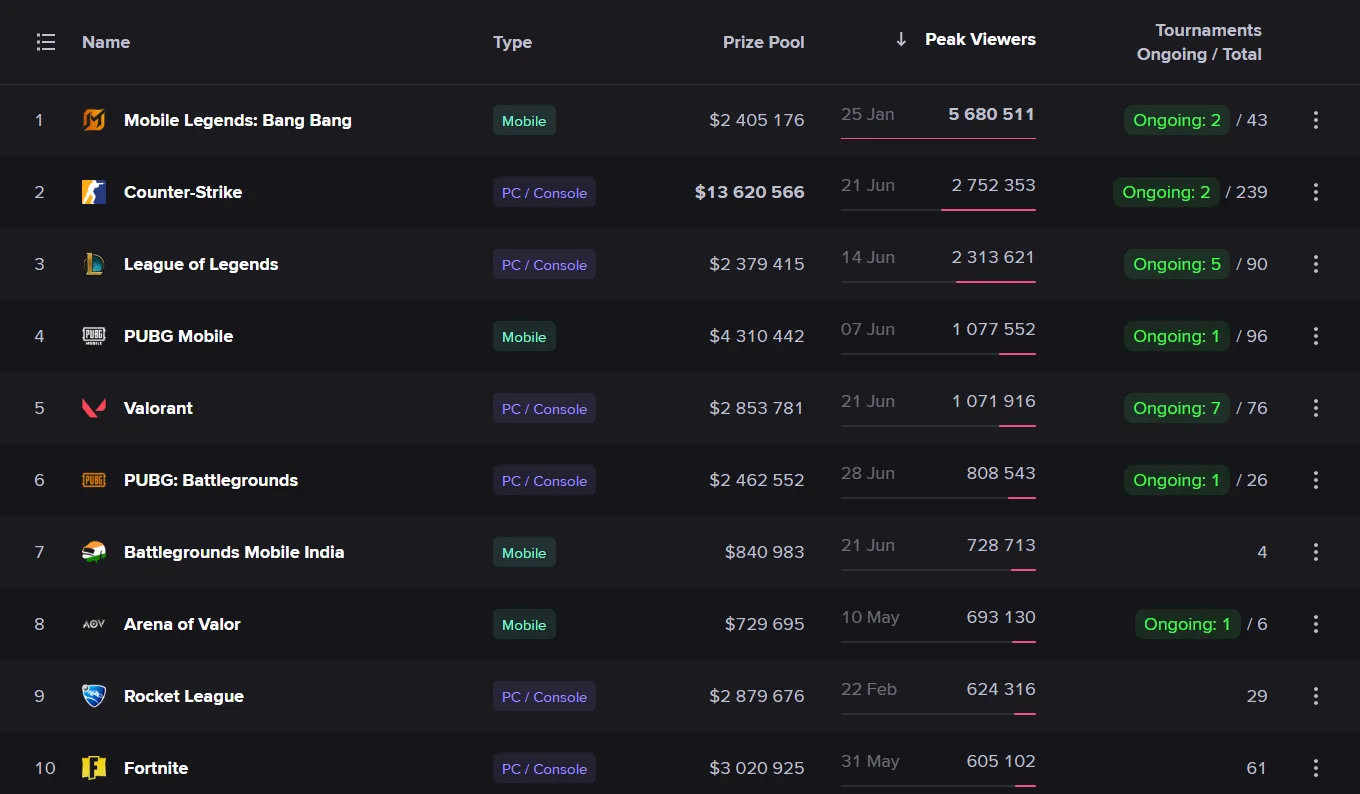
Task: Open the PUBG Mobile game page
Action: tap(178, 336)
